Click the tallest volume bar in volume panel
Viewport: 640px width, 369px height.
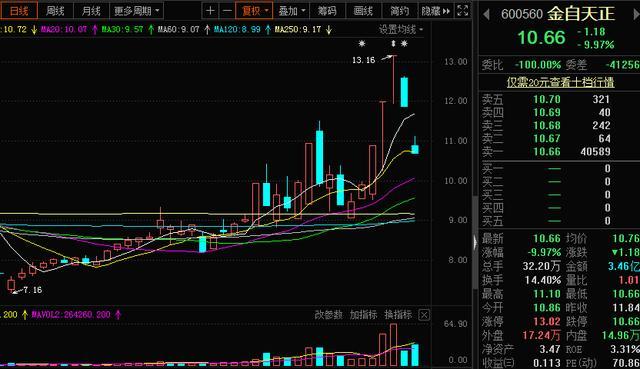(x=393, y=345)
